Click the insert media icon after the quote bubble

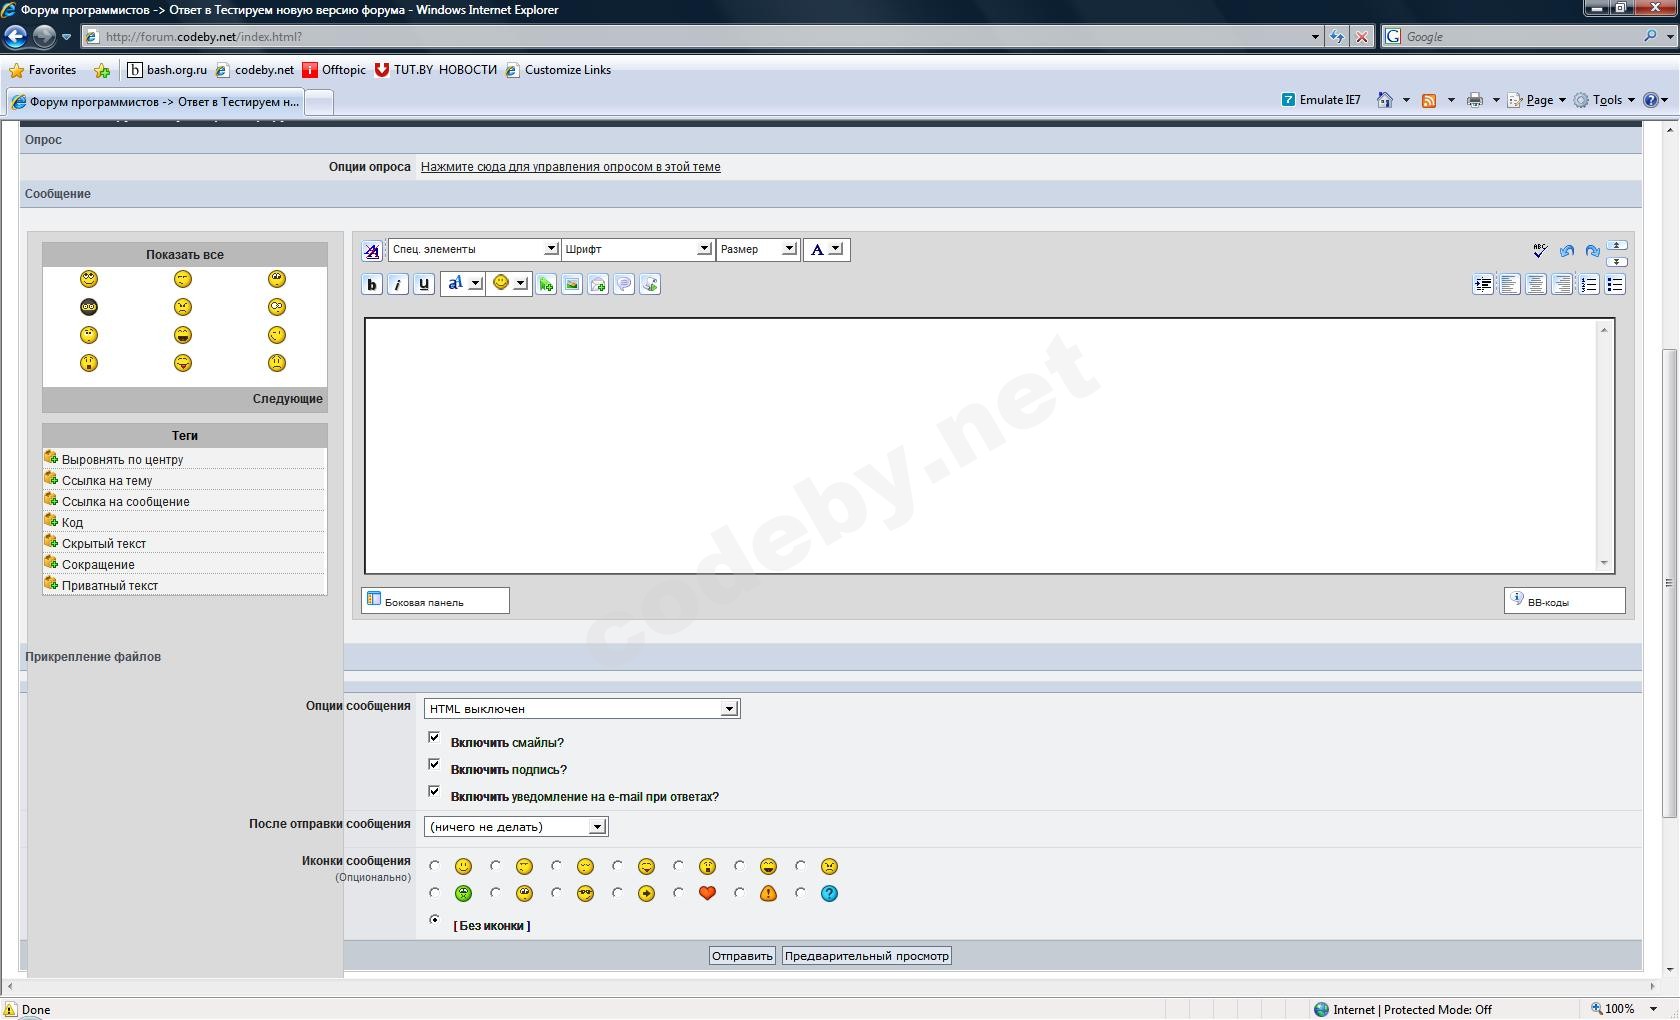650,285
